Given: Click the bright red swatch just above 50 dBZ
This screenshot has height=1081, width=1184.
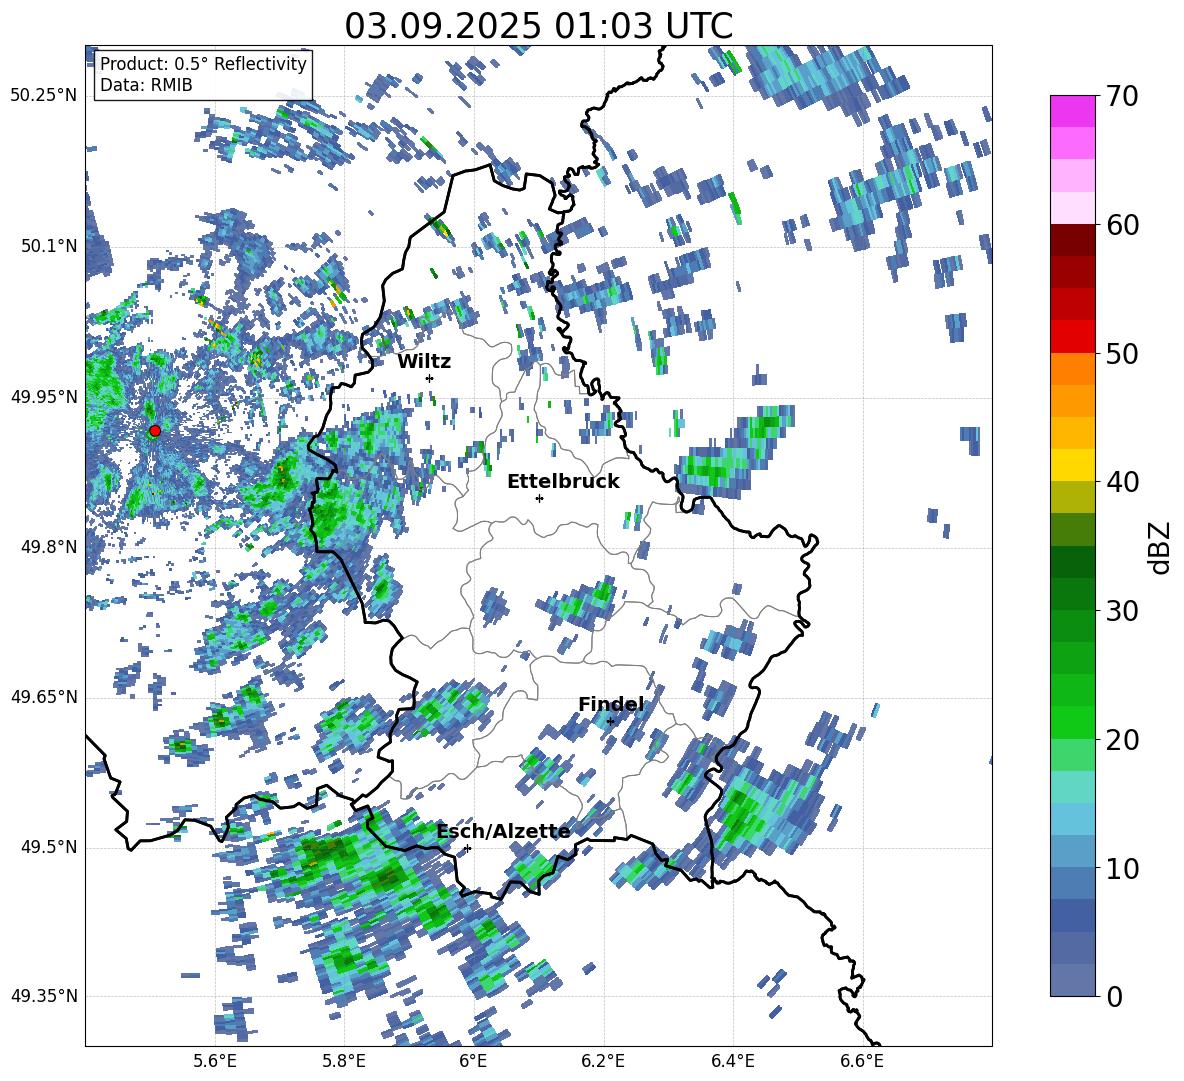Looking at the screenshot, I should tap(1072, 337).
